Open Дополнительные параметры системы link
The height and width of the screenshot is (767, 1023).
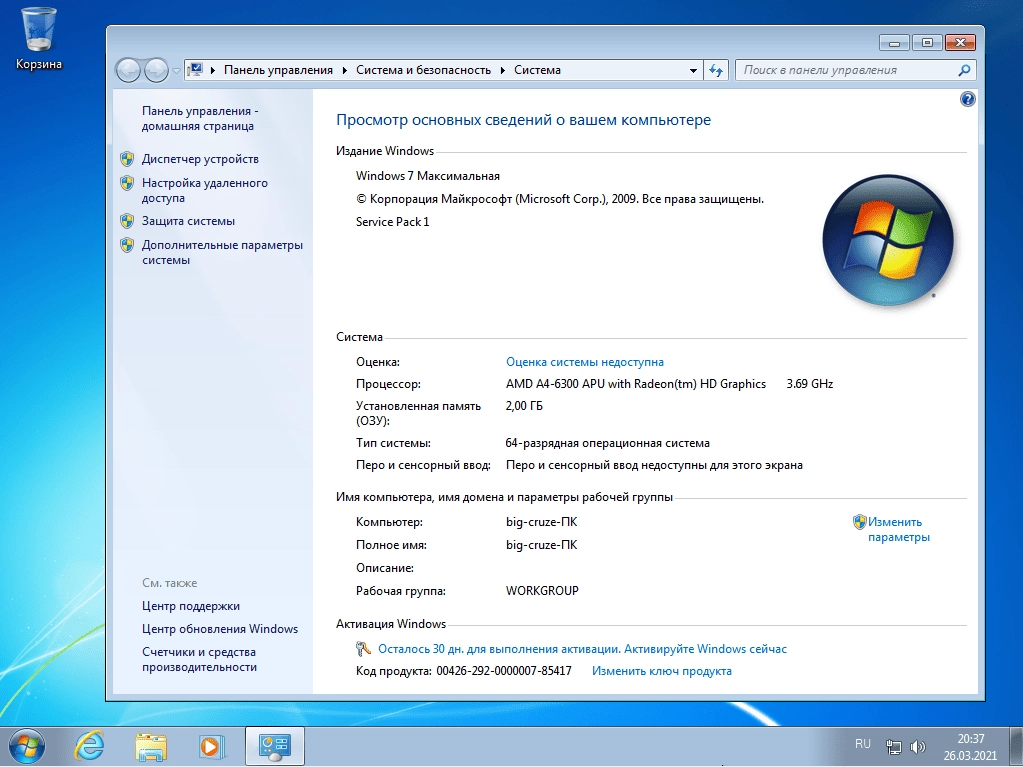click(x=222, y=252)
